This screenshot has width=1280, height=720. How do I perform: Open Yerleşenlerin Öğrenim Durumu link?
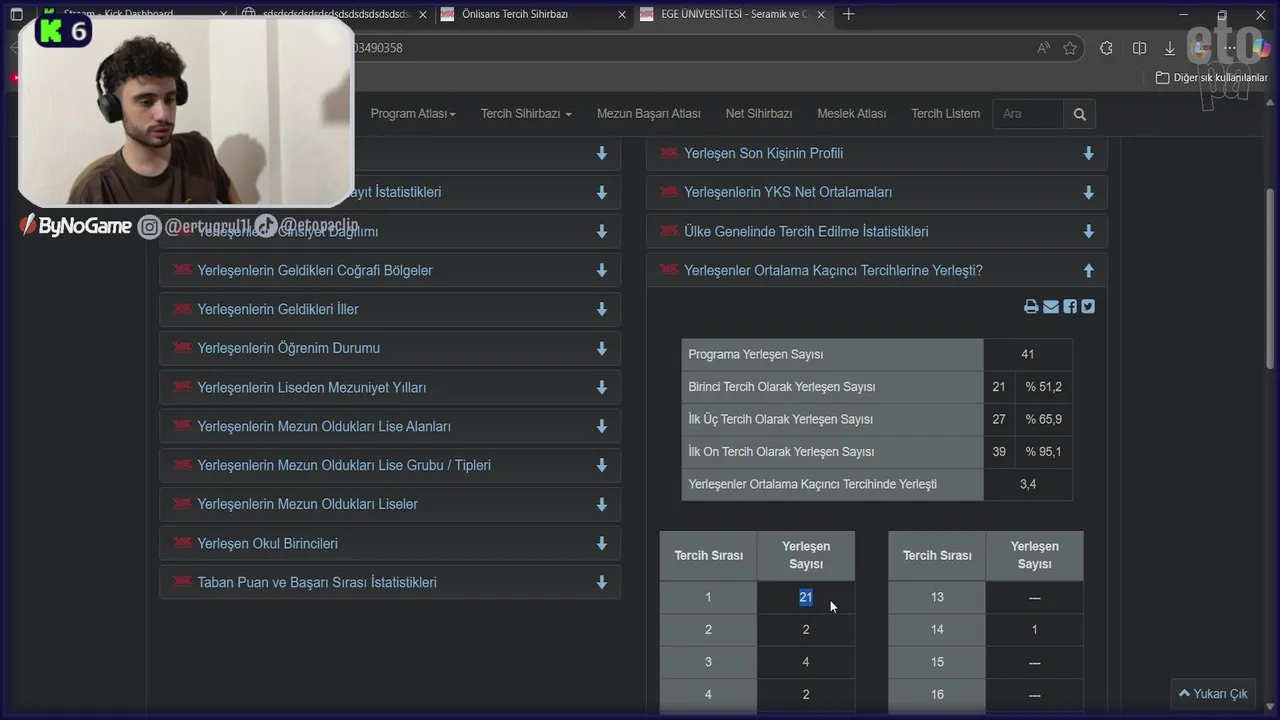[x=288, y=349]
